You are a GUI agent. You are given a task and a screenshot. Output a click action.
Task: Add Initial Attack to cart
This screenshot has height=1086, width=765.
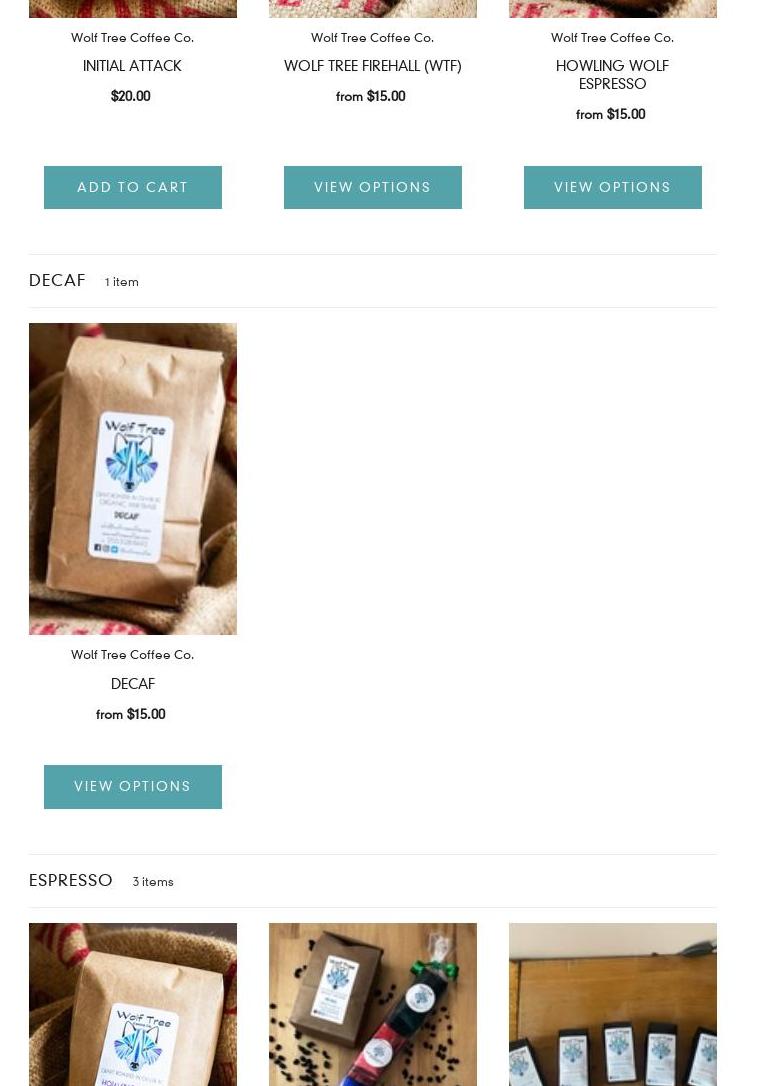pyautogui.click(x=132, y=187)
